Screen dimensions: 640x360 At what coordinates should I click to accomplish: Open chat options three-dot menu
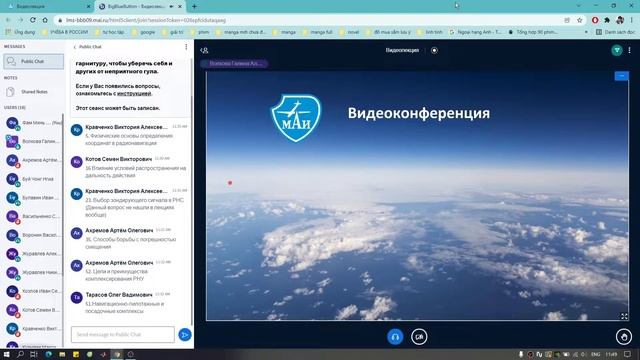click(186, 47)
